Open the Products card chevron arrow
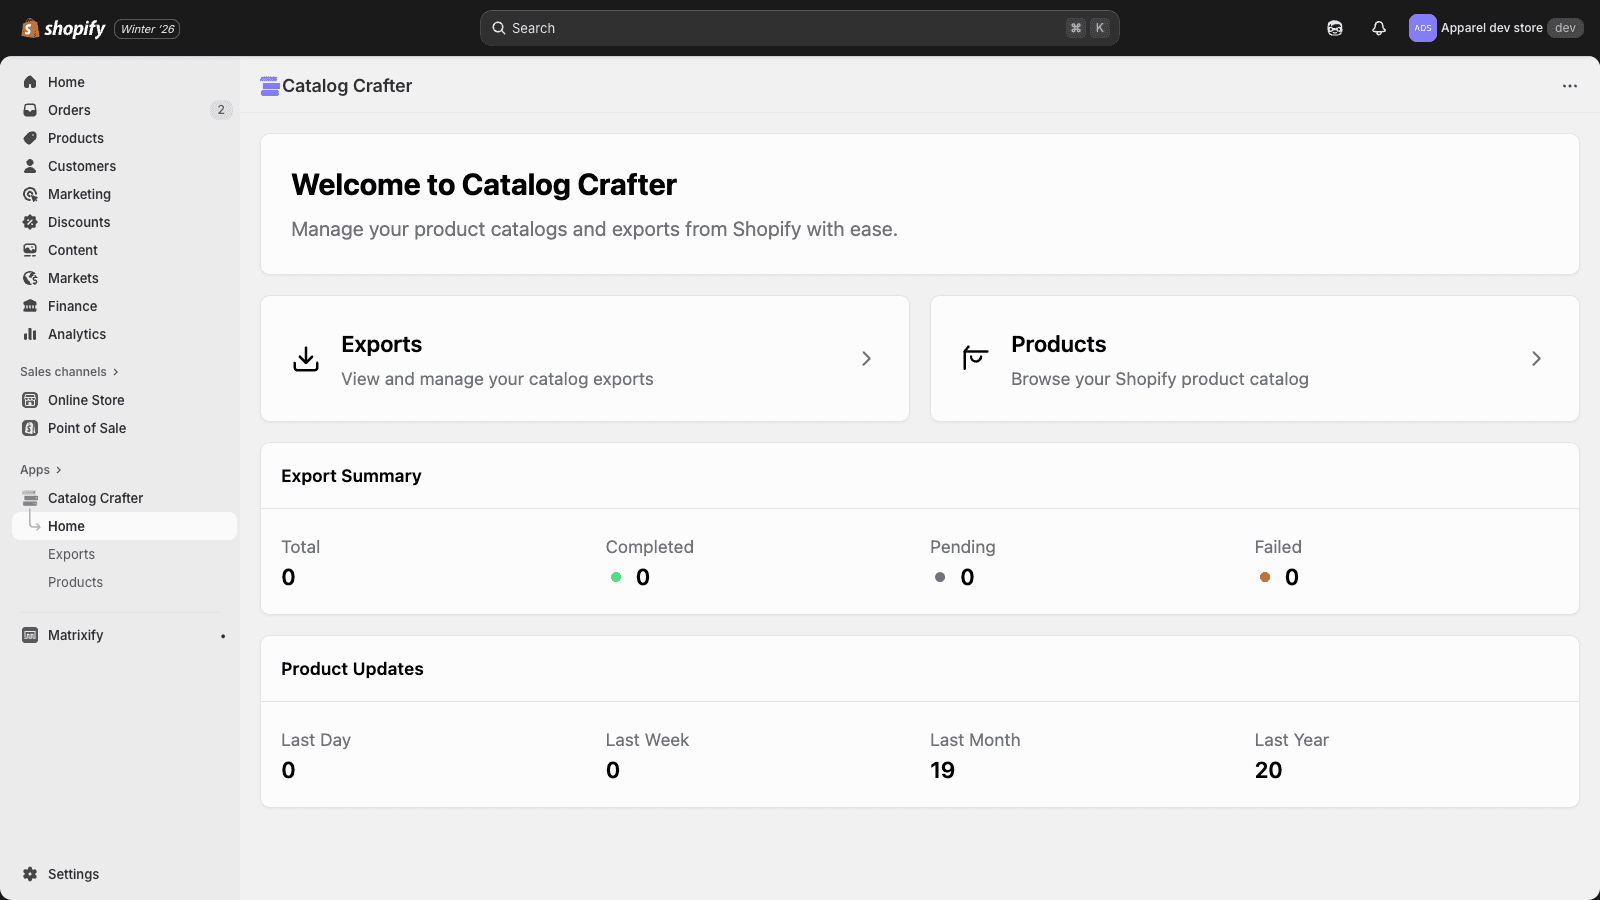 point(1536,358)
